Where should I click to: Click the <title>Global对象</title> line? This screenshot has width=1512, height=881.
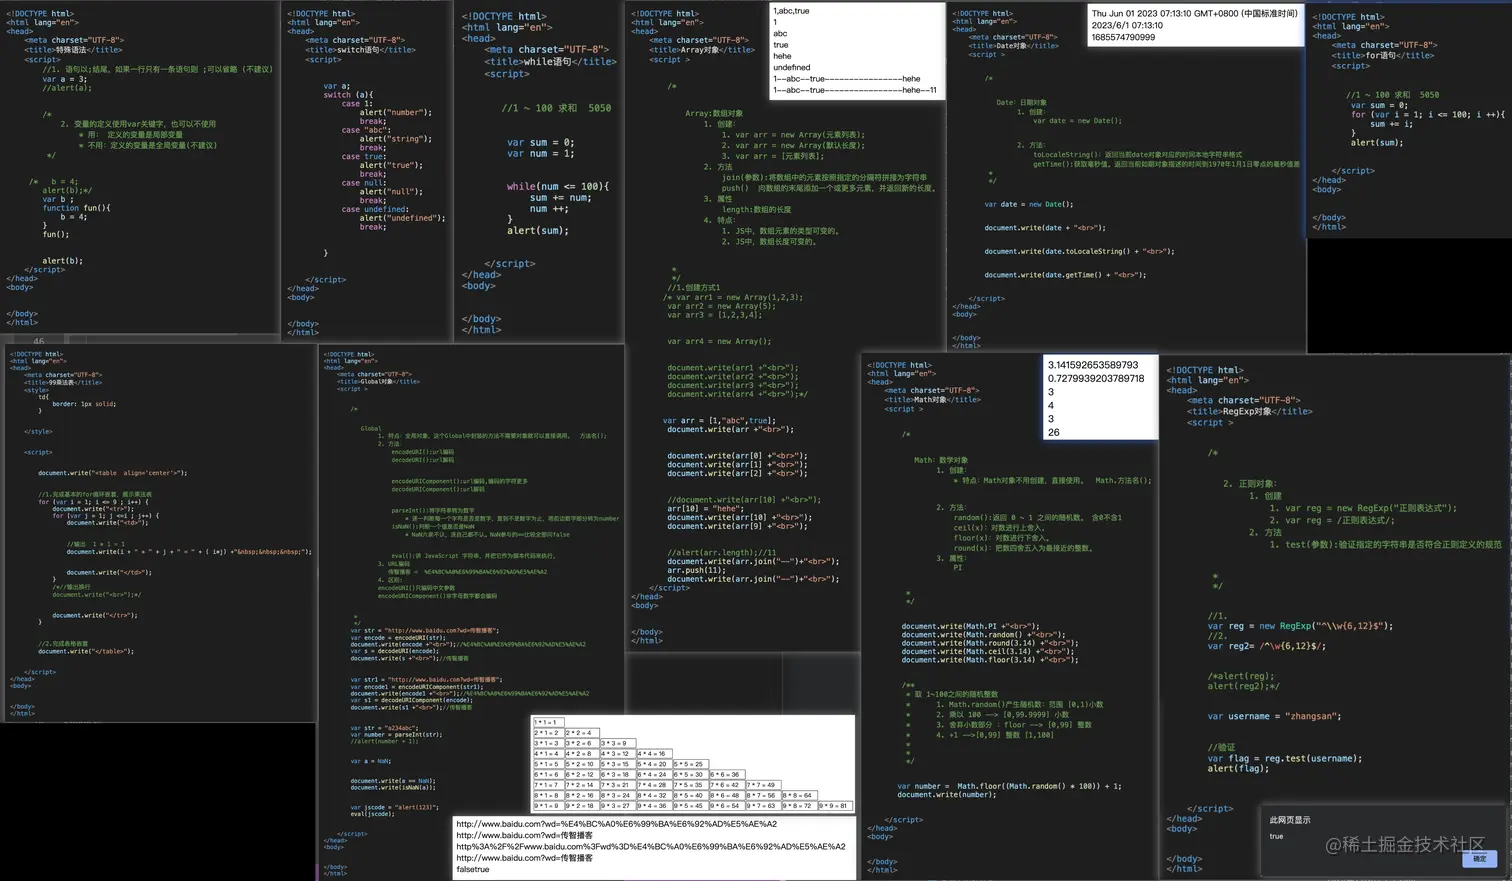(x=377, y=381)
